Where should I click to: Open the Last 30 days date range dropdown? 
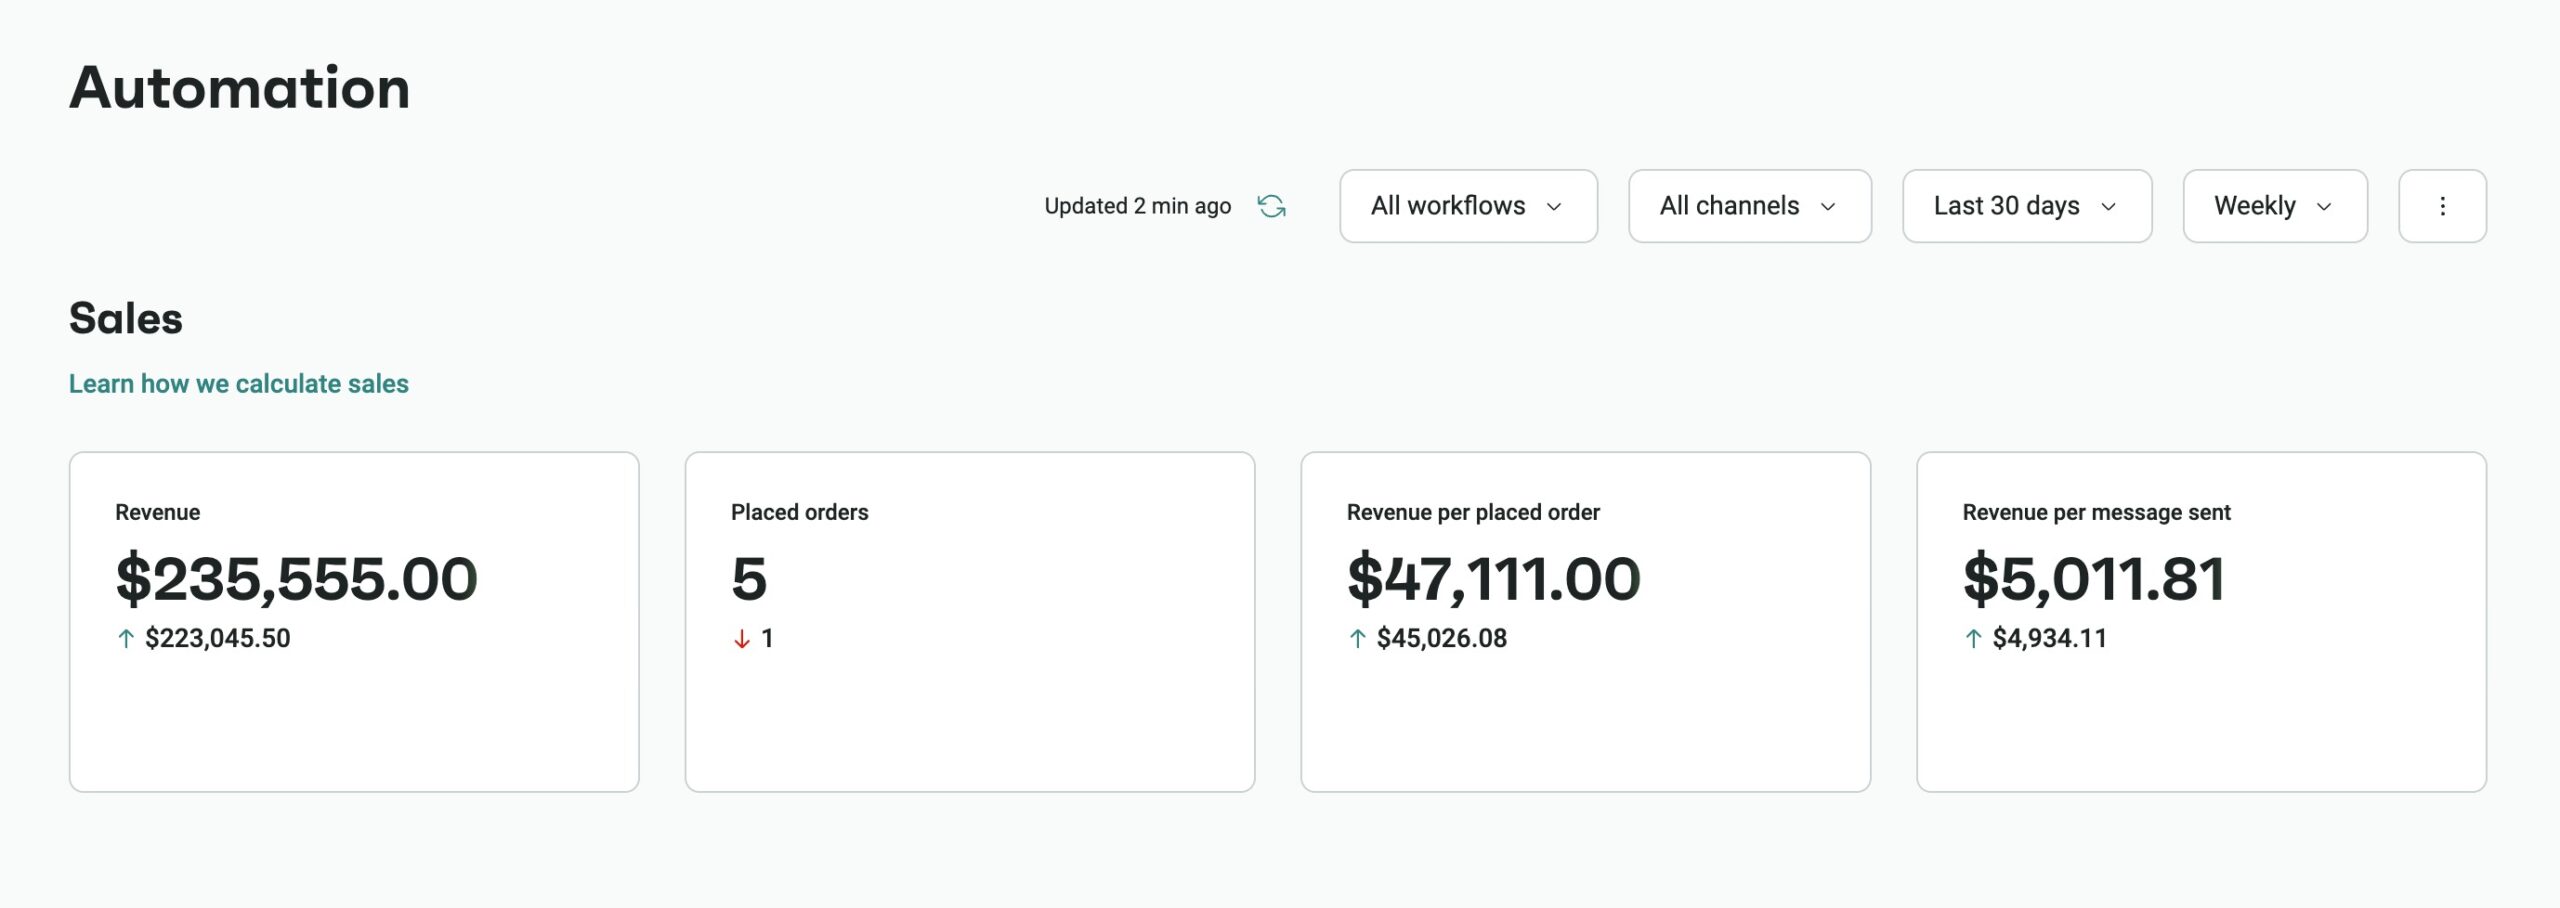pyautogui.click(x=2026, y=206)
